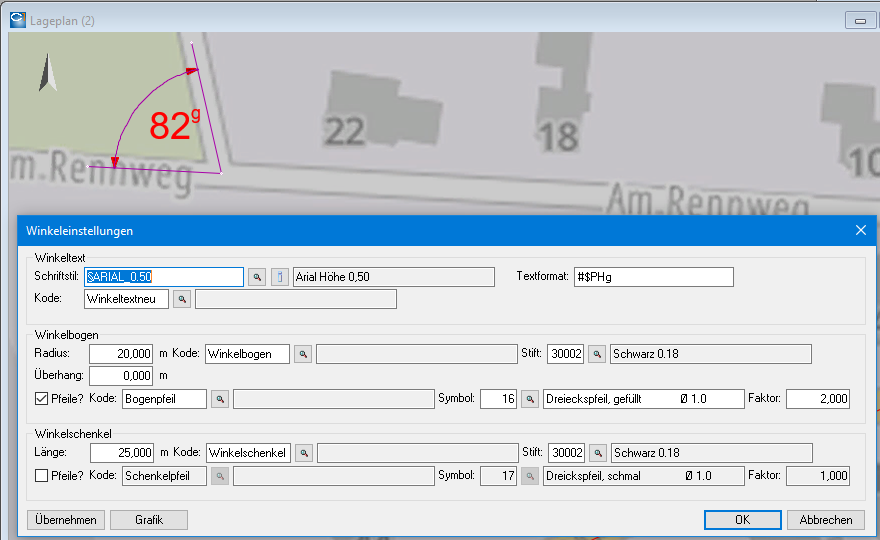This screenshot has height=540, width=880.
Task: Click the Arial Höhe 0,50 description field
Action: 394,277
